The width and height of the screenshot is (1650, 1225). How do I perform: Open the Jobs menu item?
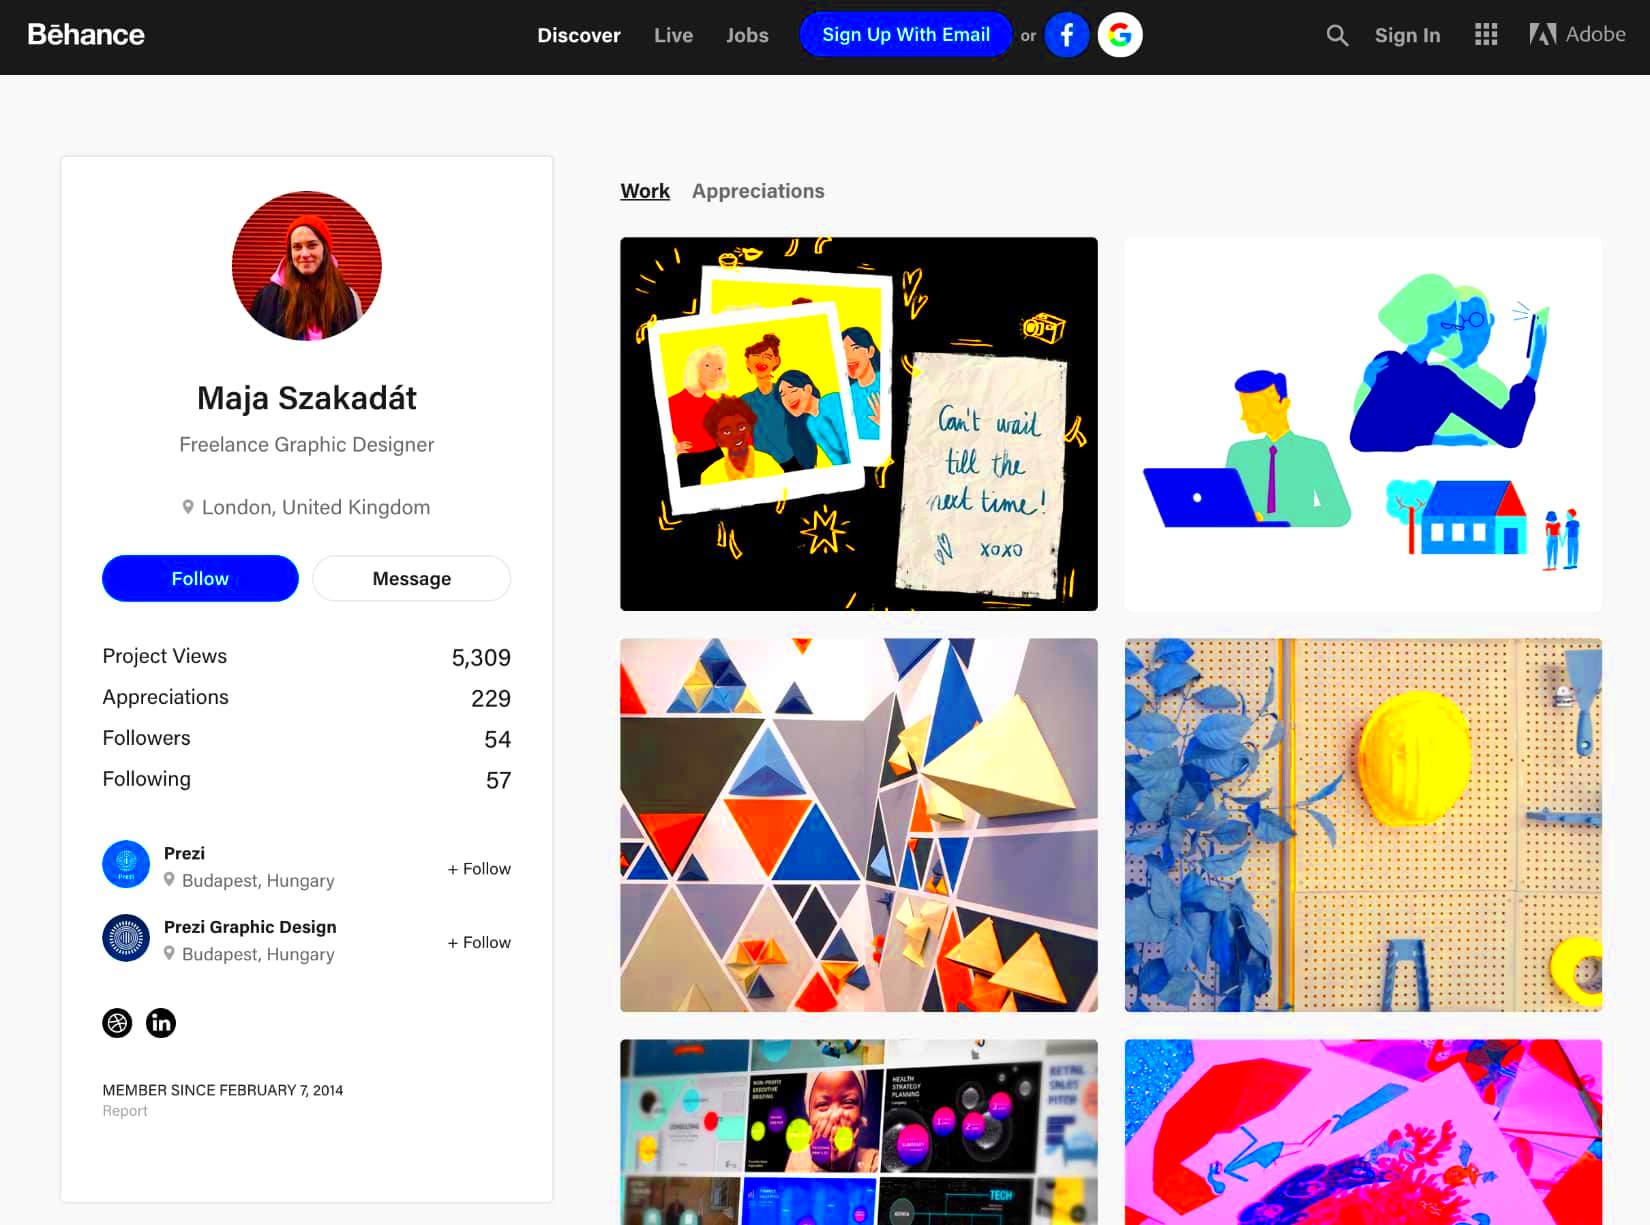(x=747, y=35)
